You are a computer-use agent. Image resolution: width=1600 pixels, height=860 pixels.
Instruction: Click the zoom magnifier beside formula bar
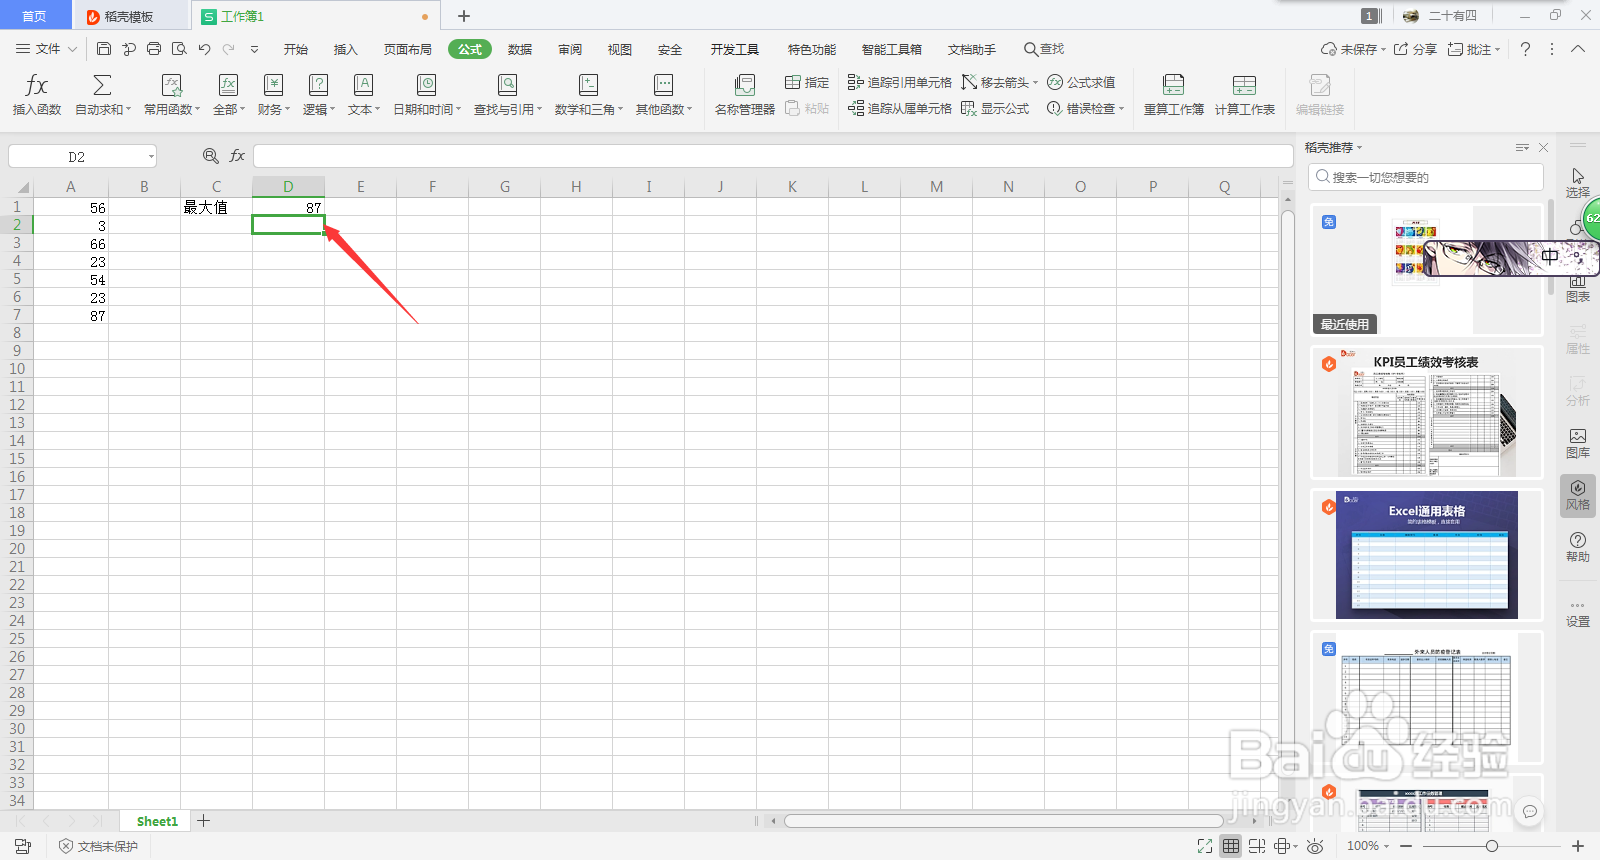(210, 156)
